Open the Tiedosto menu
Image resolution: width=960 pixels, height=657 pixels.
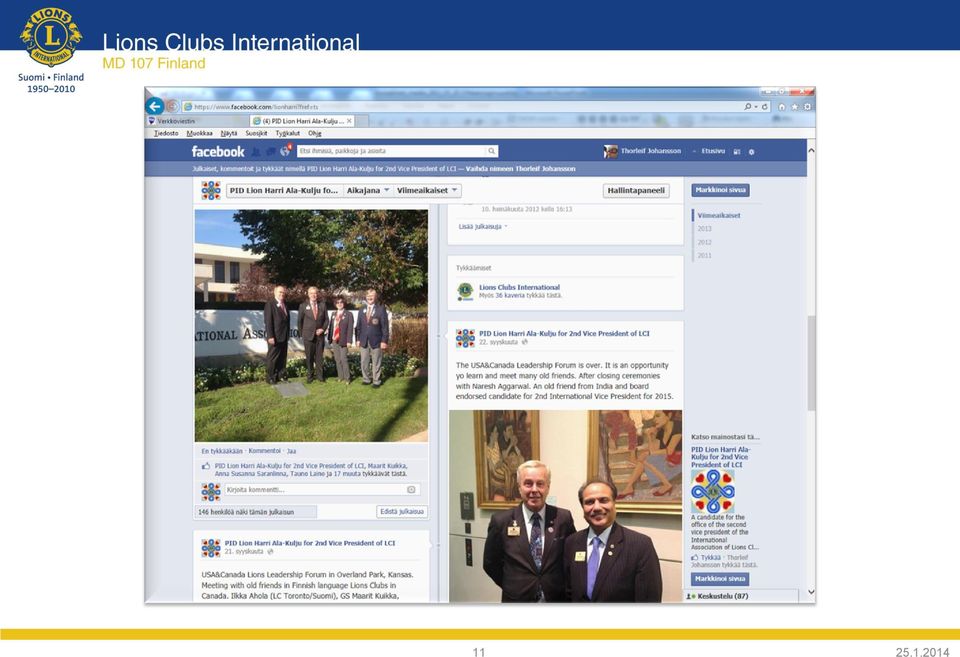(x=166, y=133)
